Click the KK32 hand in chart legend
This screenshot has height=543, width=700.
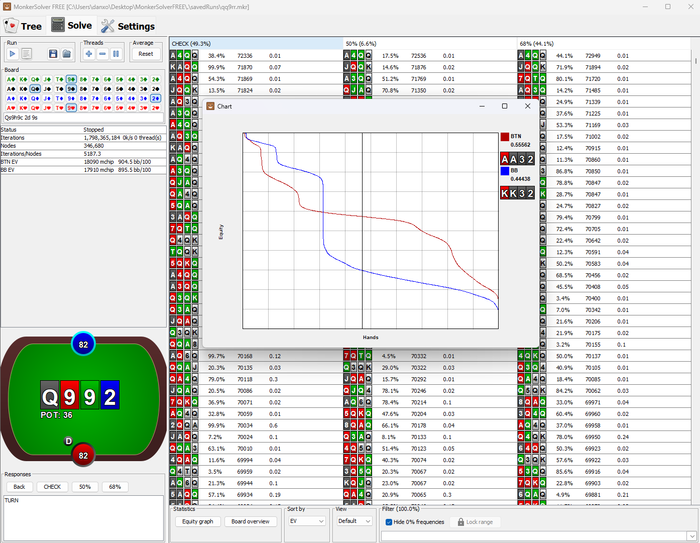(517, 193)
